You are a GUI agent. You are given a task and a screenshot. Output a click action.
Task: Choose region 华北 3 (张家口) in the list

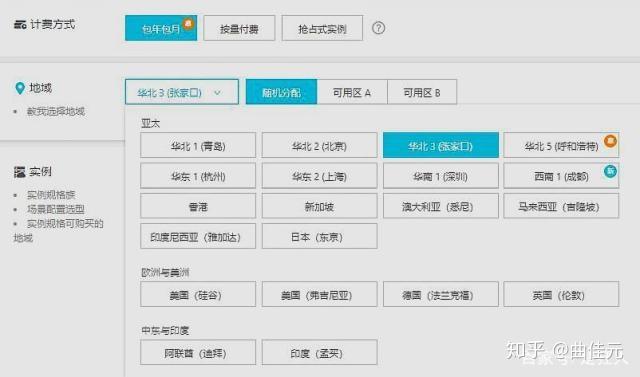click(440, 145)
